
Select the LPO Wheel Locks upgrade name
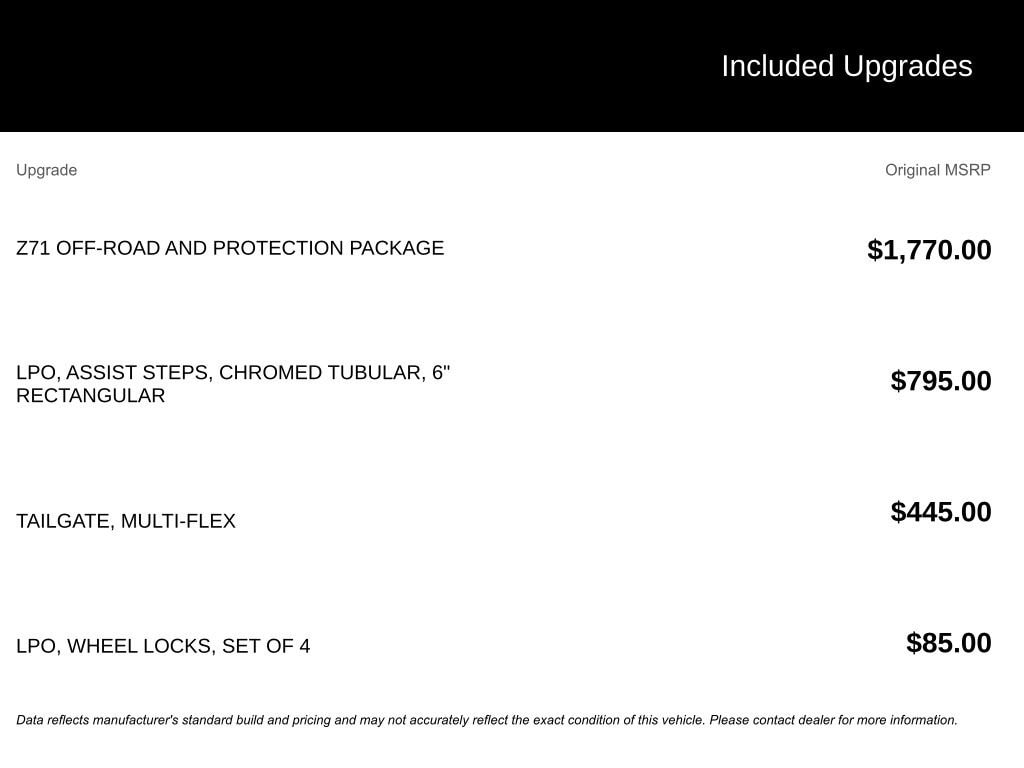[163, 646]
